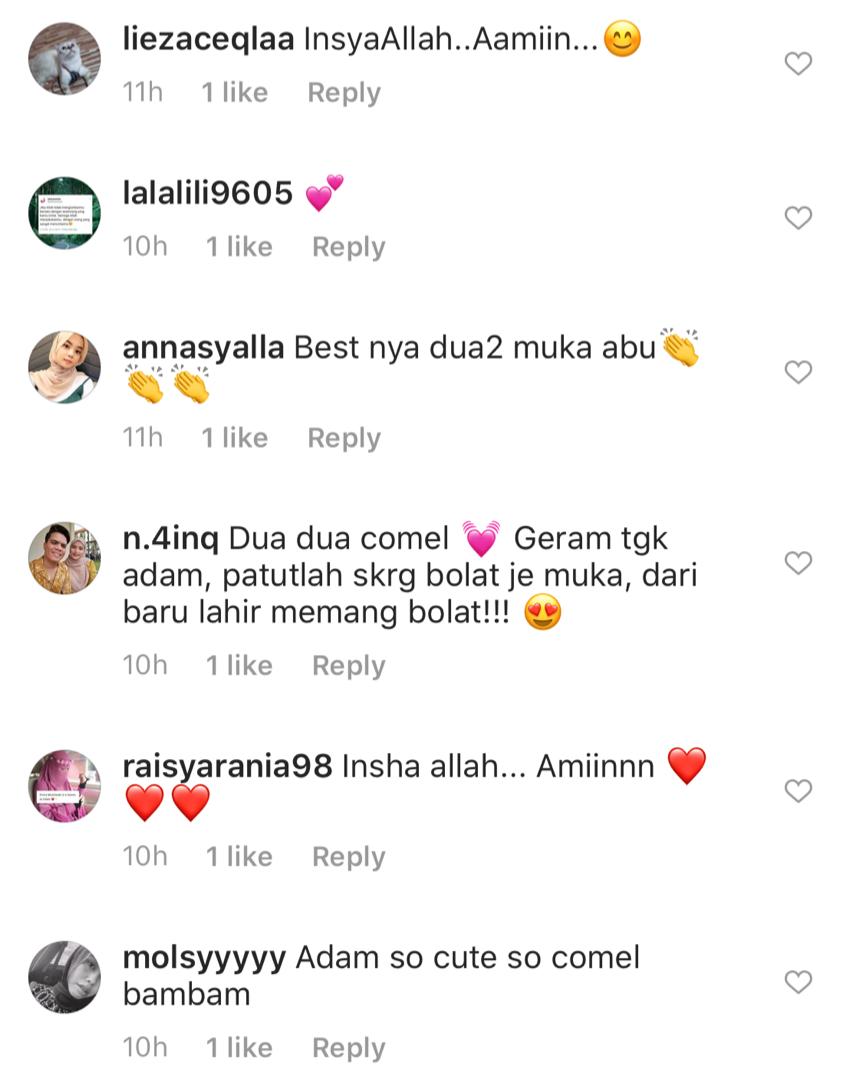Reply to molsyyyyy's comment
Image resolution: width=863 pixels, height=1080 pixels.
coord(349,1048)
